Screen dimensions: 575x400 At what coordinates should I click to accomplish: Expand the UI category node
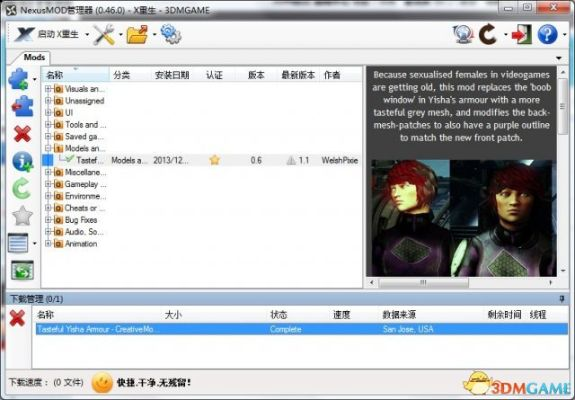click(48, 113)
